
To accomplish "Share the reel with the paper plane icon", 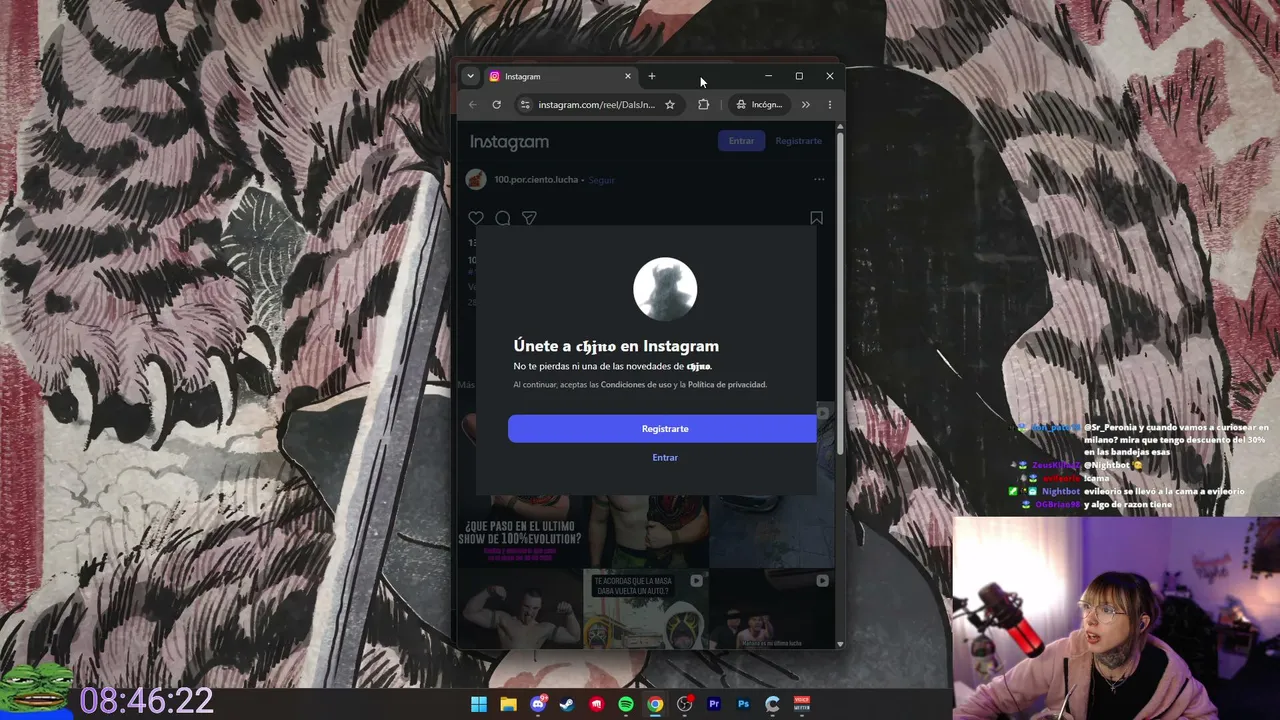I will (529, 218).
